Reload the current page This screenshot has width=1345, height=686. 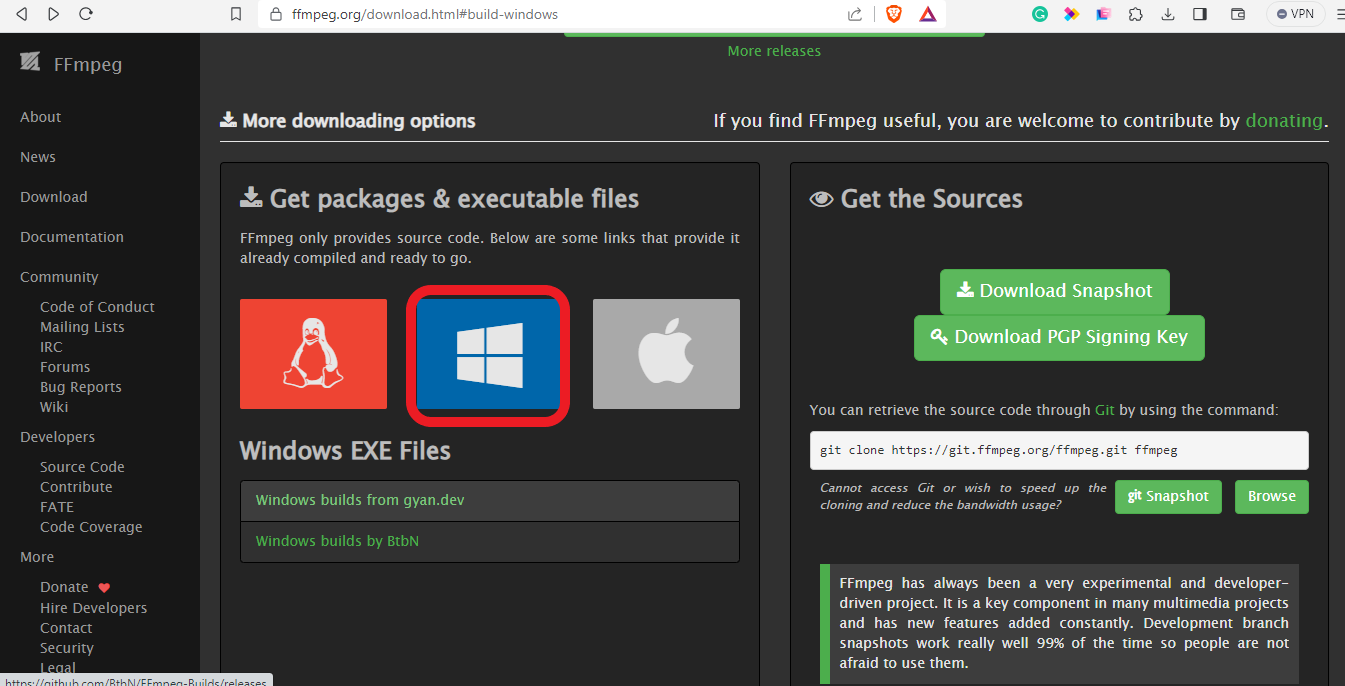pos(86,14)
